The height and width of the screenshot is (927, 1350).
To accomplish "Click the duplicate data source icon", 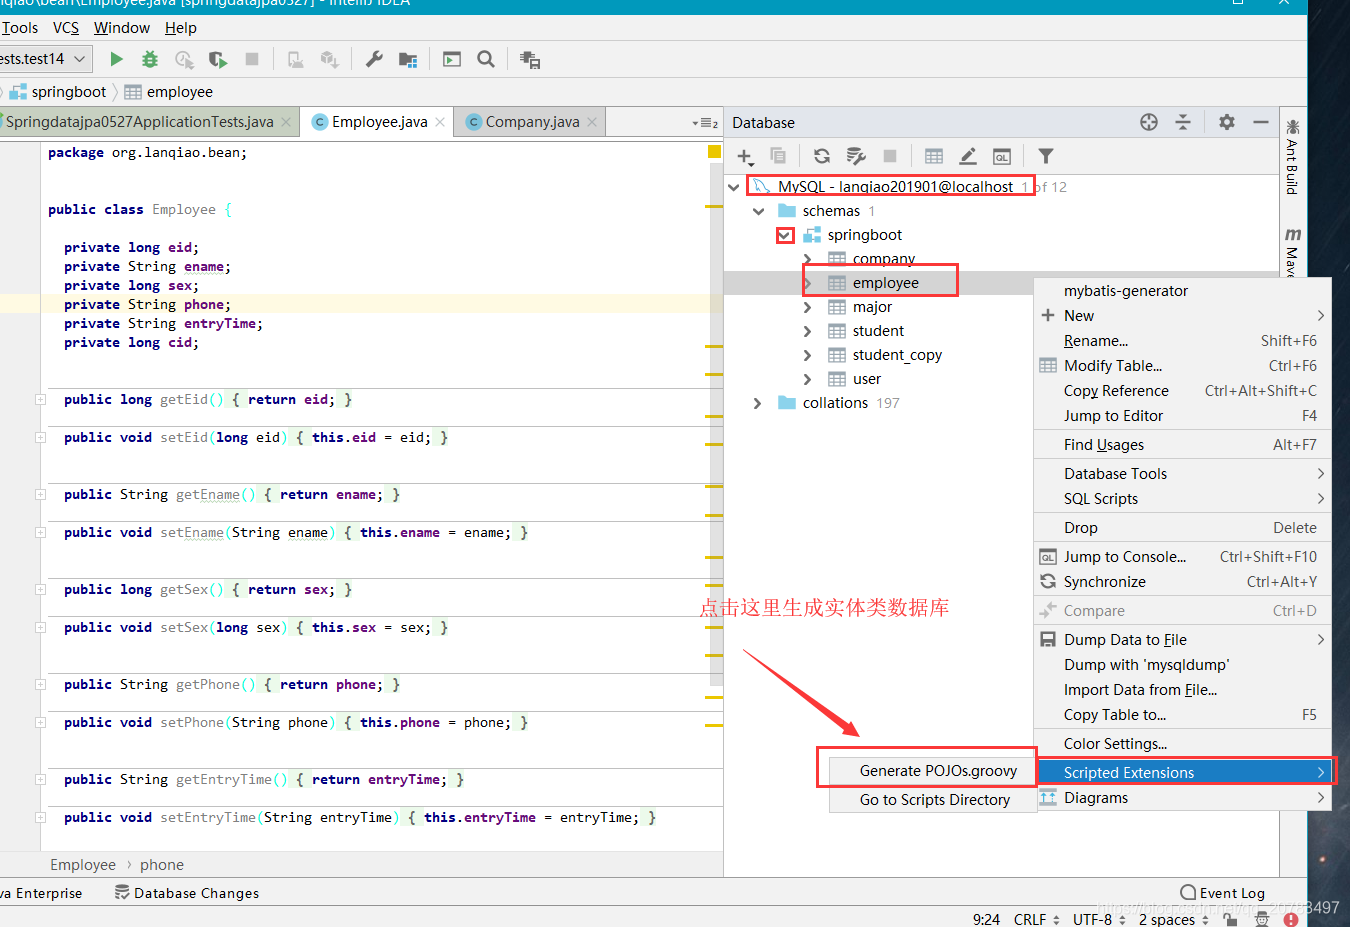I will [x=778, y=156].
